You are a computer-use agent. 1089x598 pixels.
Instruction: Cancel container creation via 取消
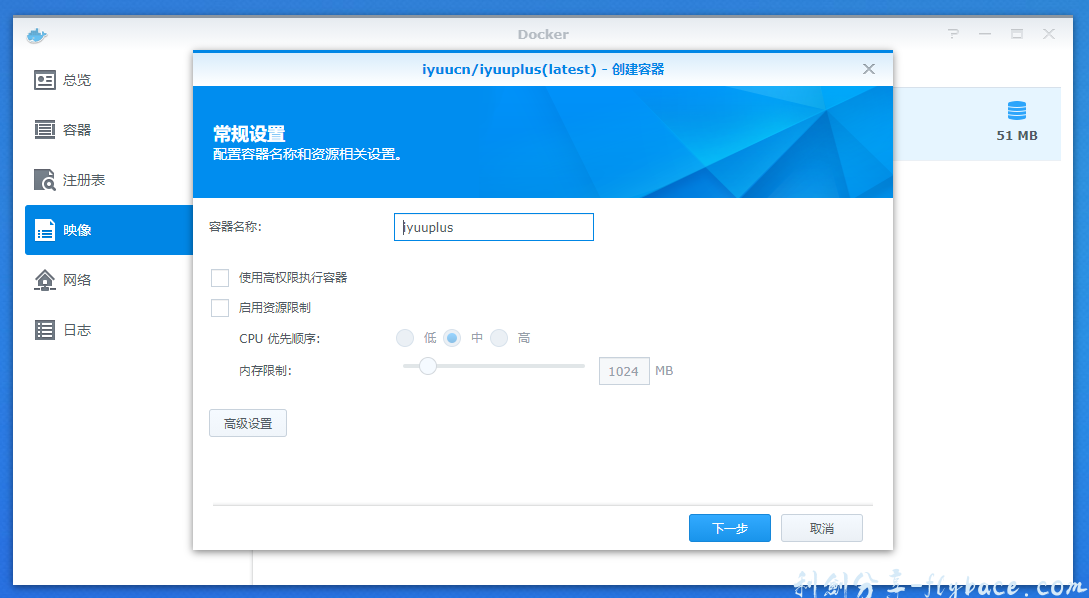point(821,527)
